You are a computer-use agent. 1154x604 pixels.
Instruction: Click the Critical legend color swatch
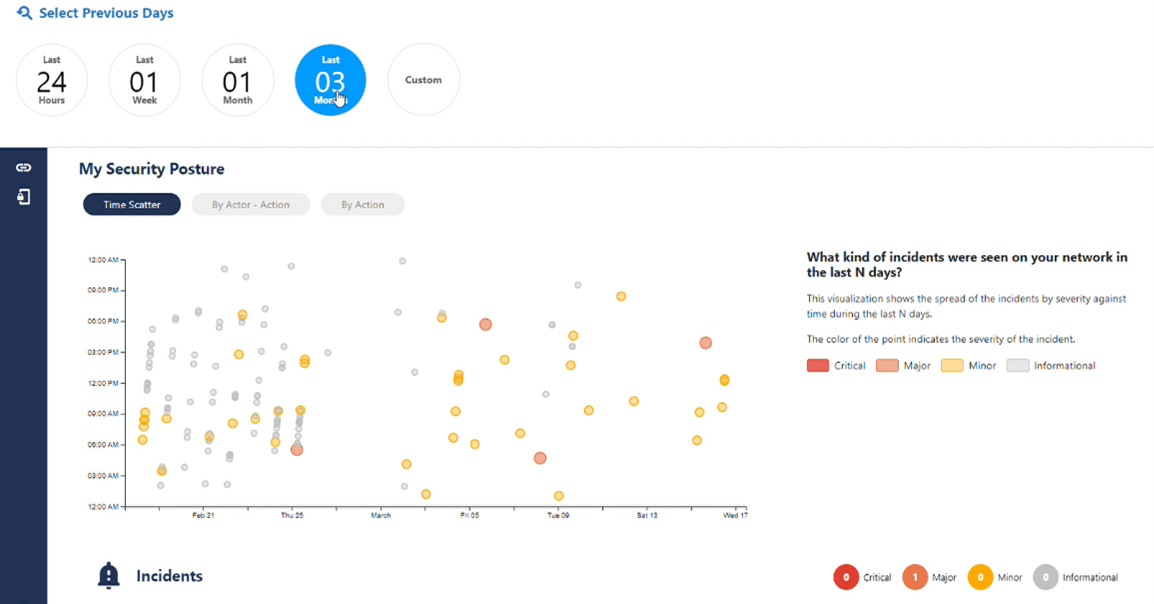coord(818,366)
